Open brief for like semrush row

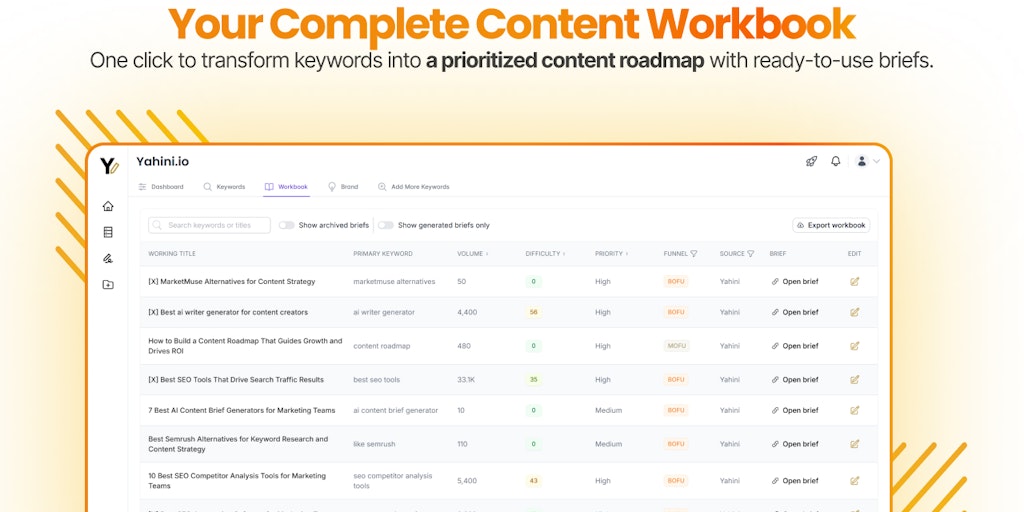(795, 444)
